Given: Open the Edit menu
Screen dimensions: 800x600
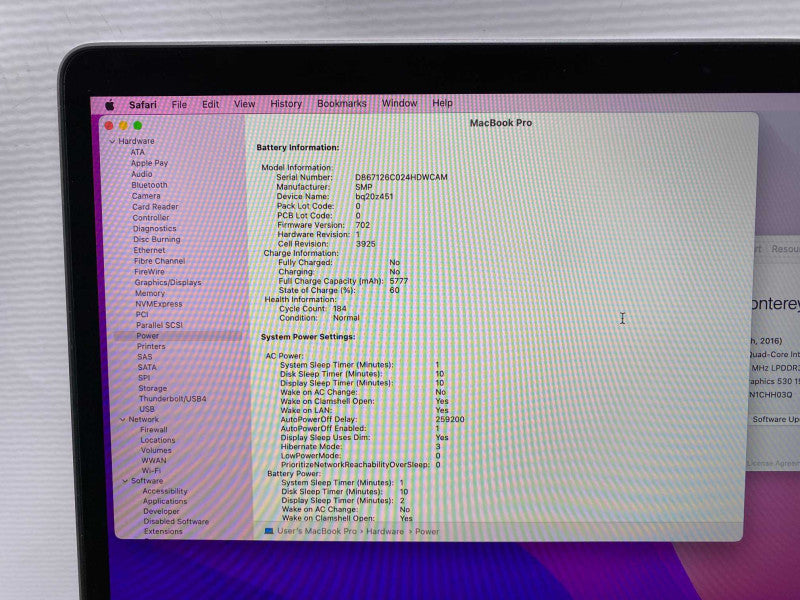Looking at the screenshot, I should click(x=210, y=104).
